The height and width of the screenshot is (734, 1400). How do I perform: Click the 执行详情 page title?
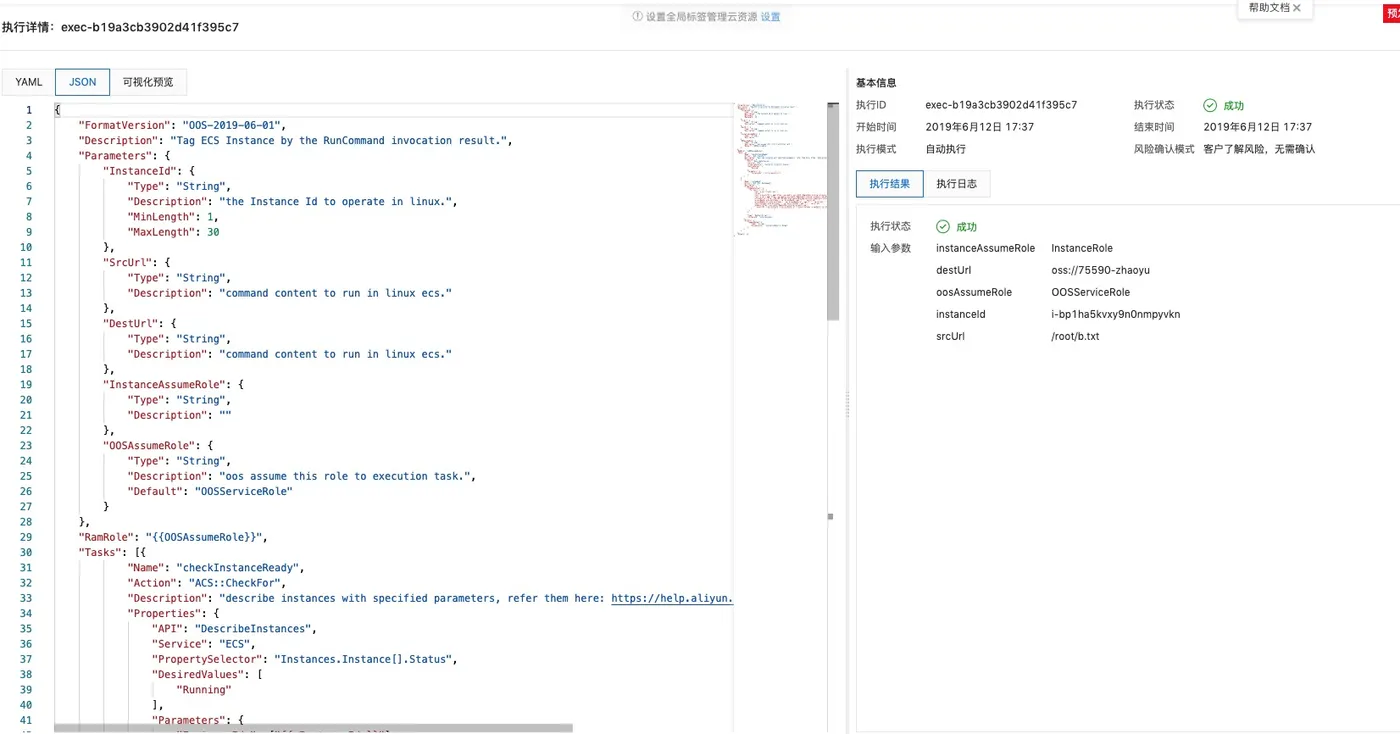click(120, 27)
